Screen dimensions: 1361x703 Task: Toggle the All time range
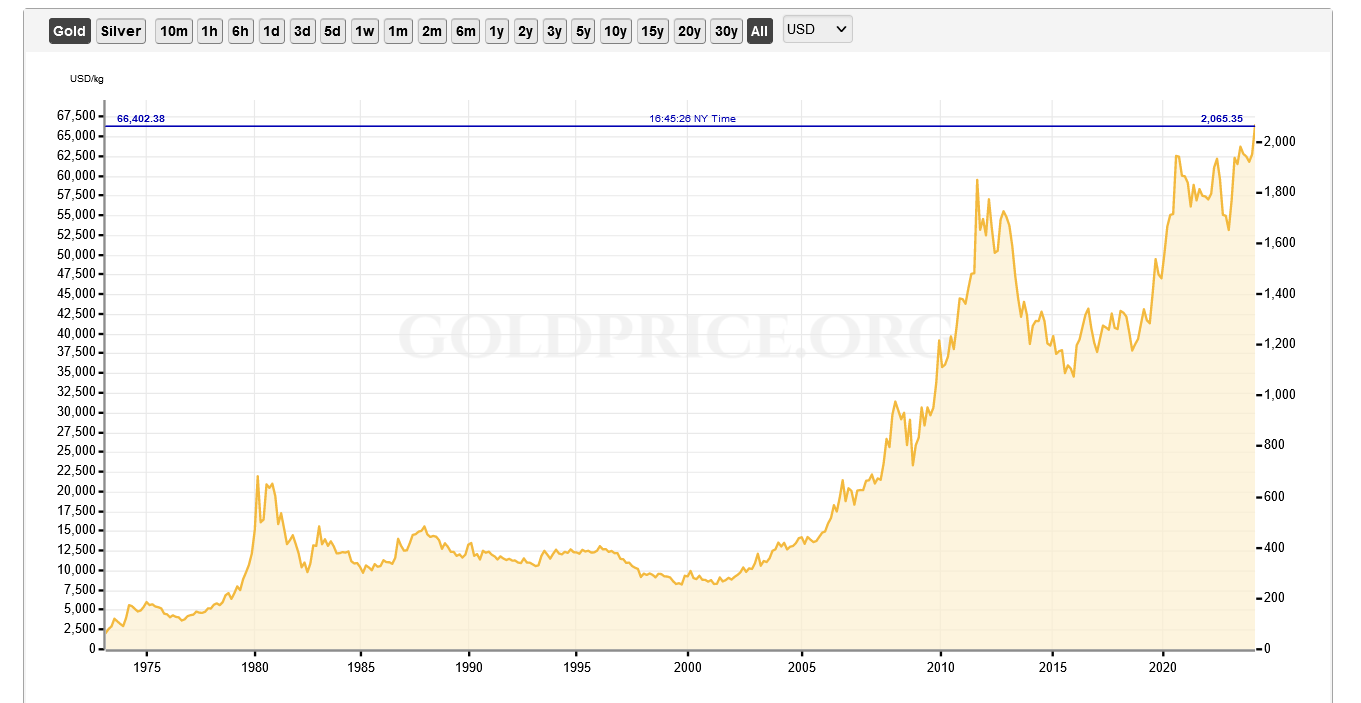point(759,31)
